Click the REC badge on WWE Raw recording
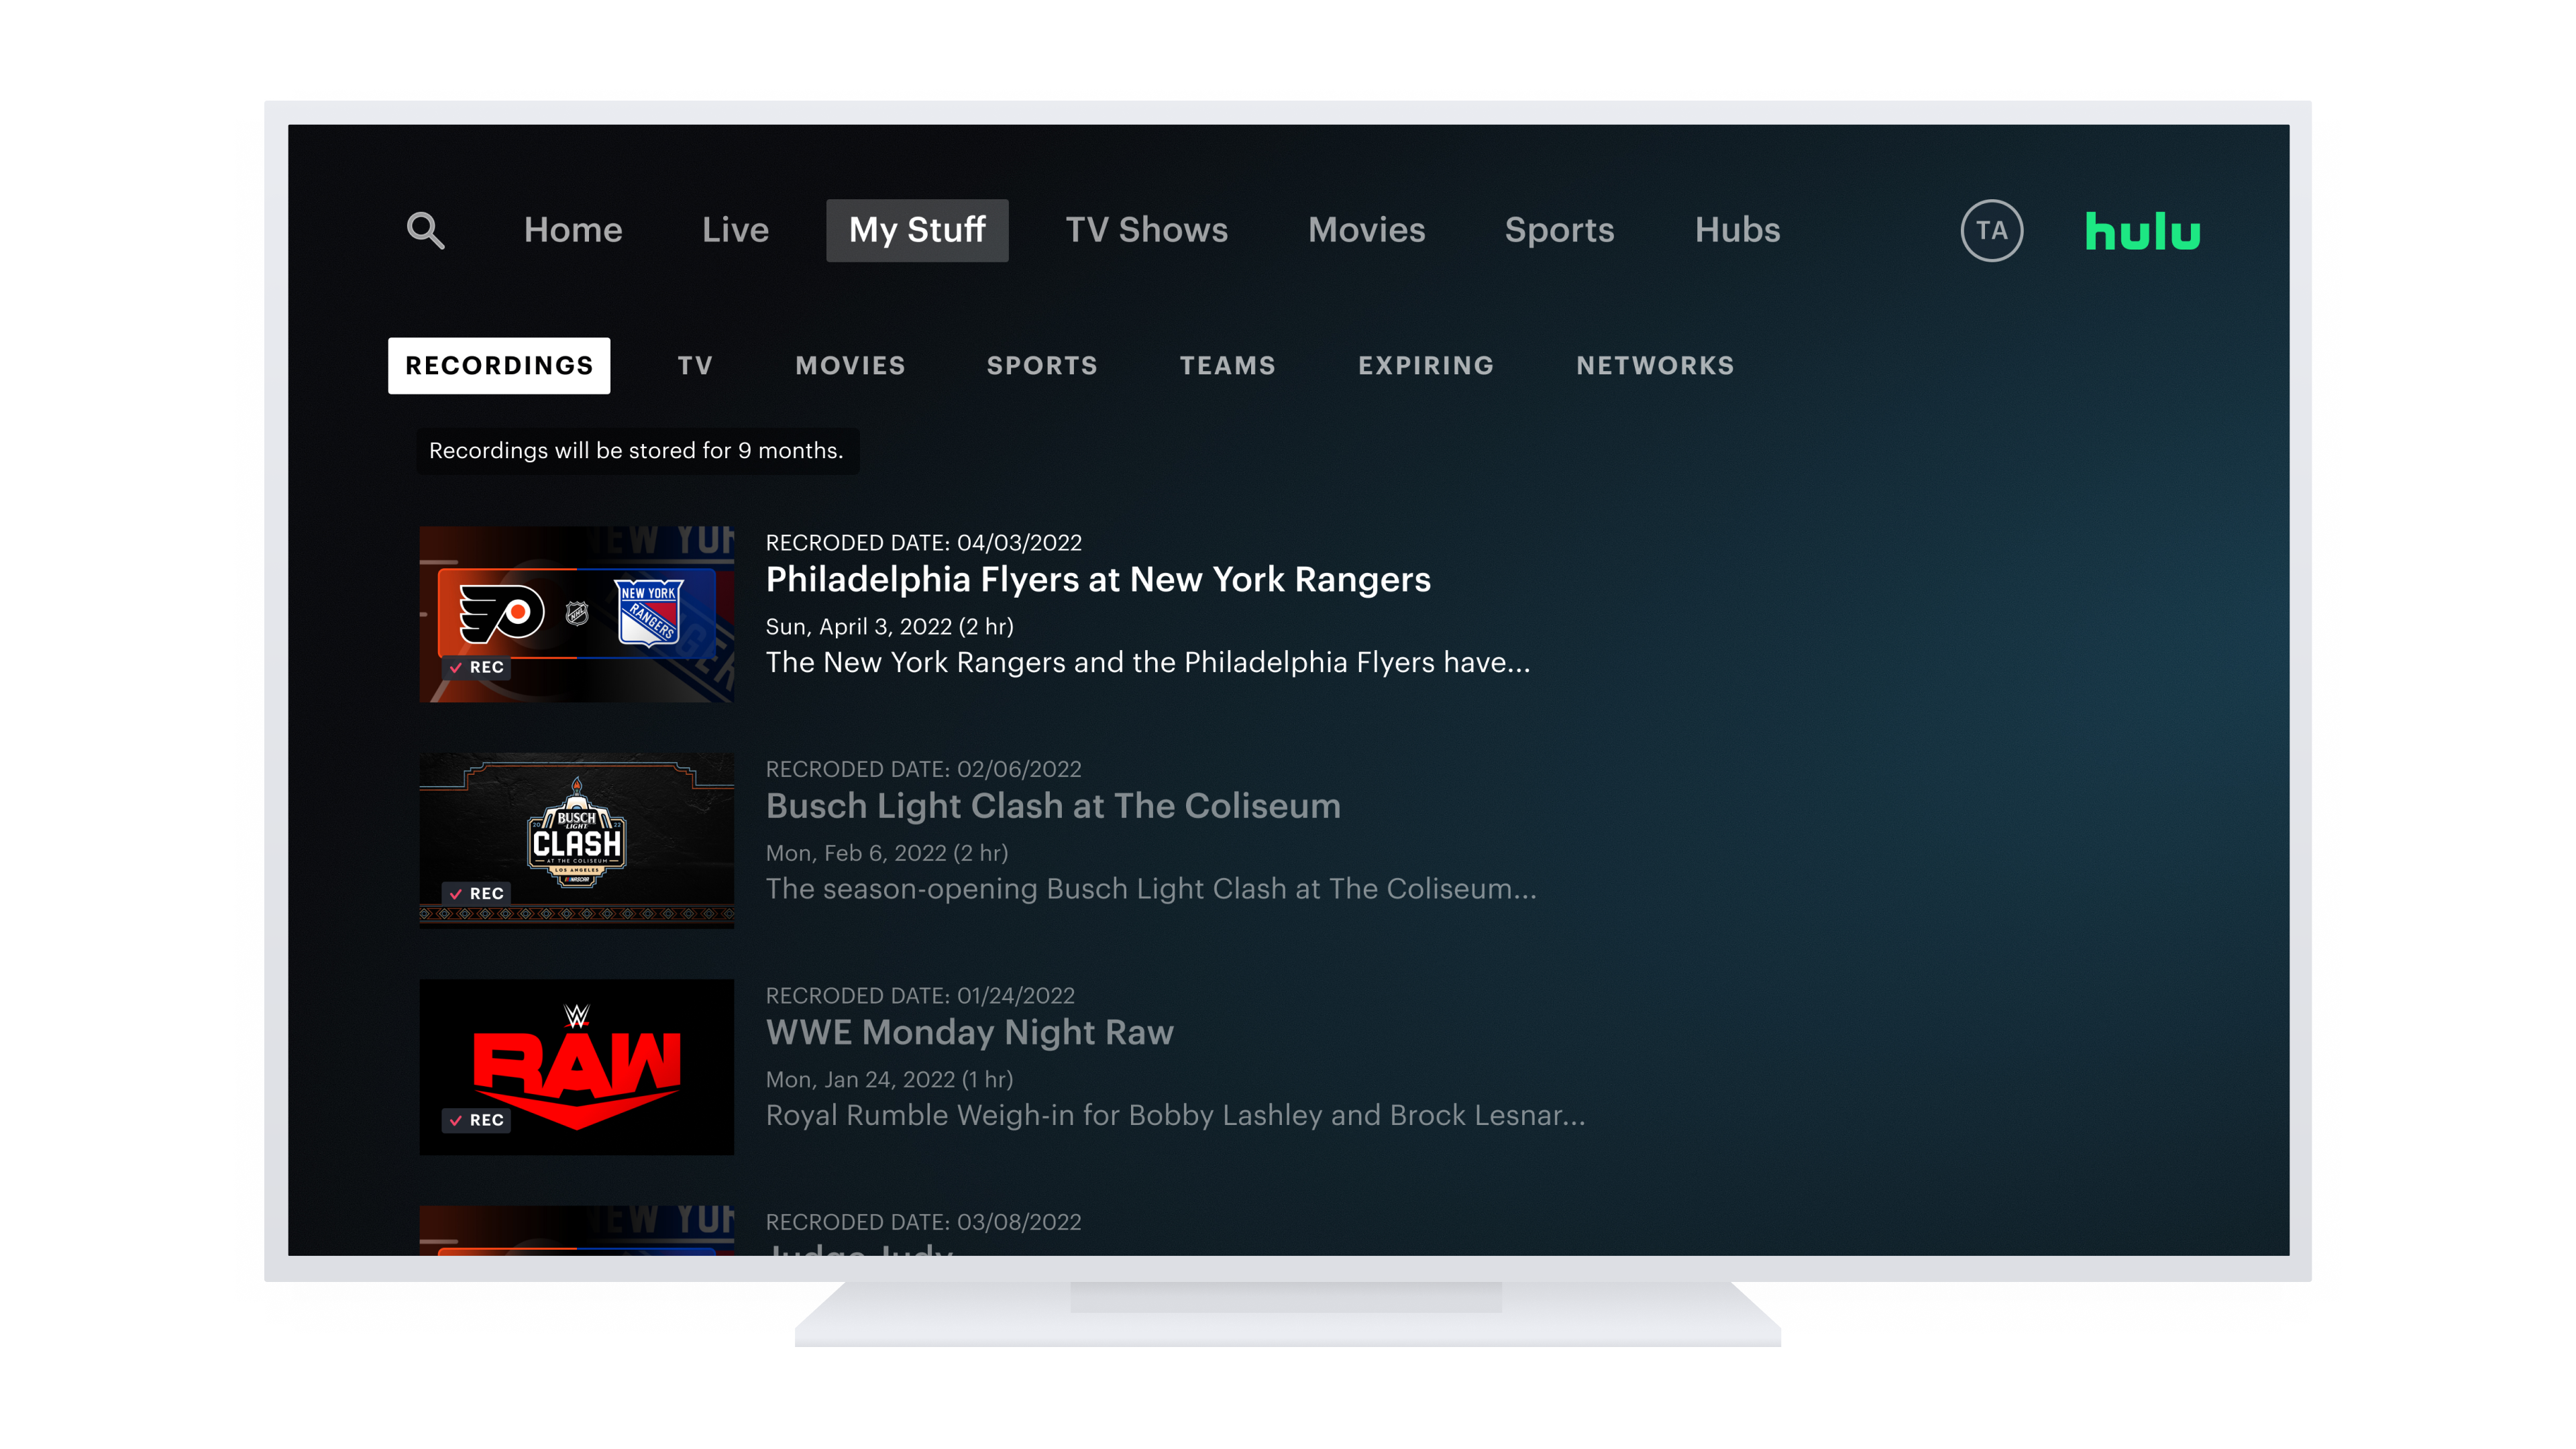 click(x=474, y=1120)
